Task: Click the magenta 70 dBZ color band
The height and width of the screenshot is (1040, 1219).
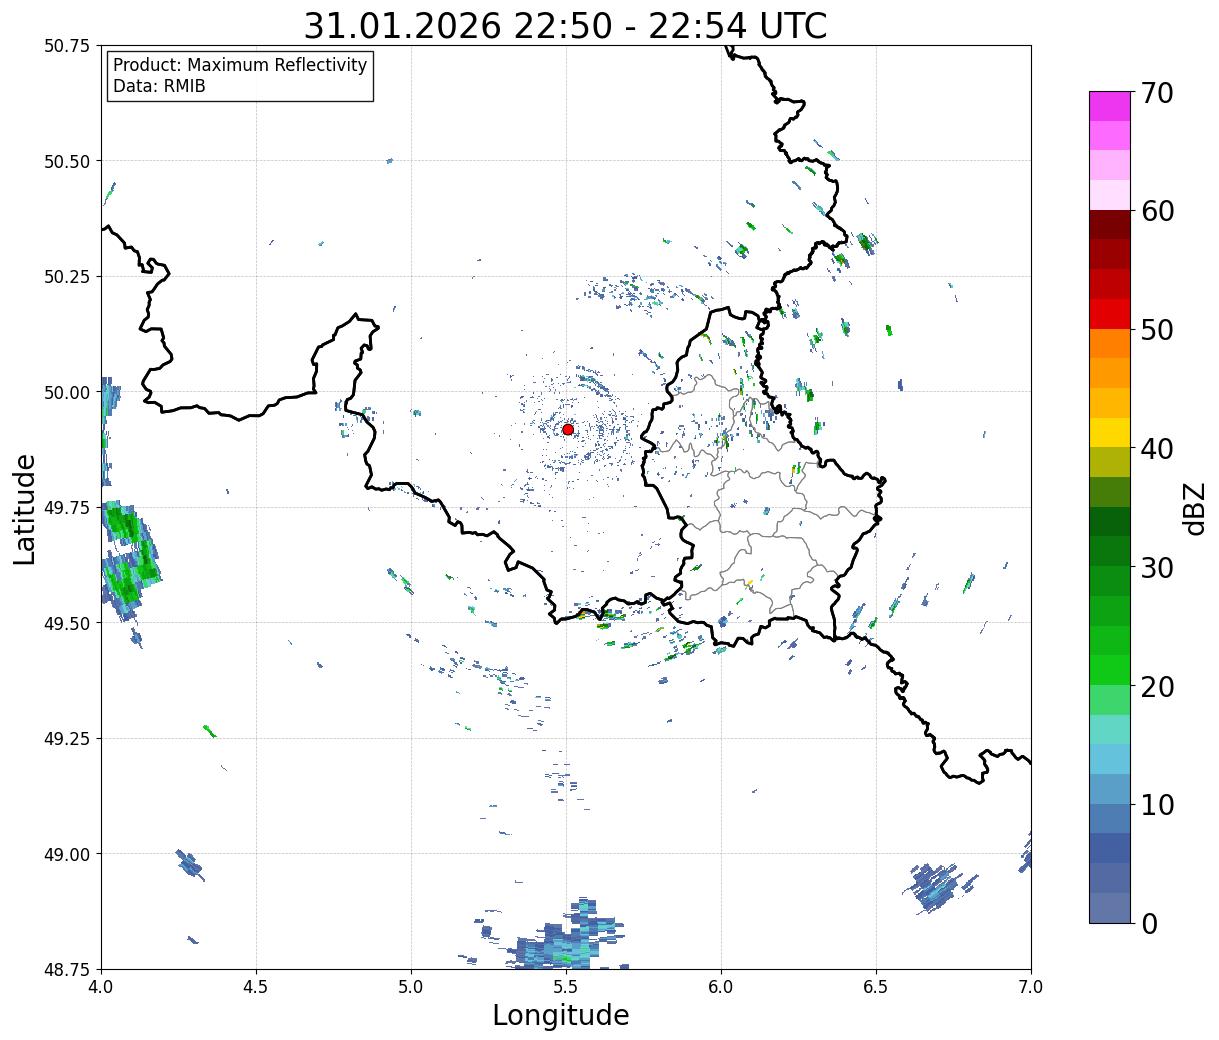Action: point(1110,106)
